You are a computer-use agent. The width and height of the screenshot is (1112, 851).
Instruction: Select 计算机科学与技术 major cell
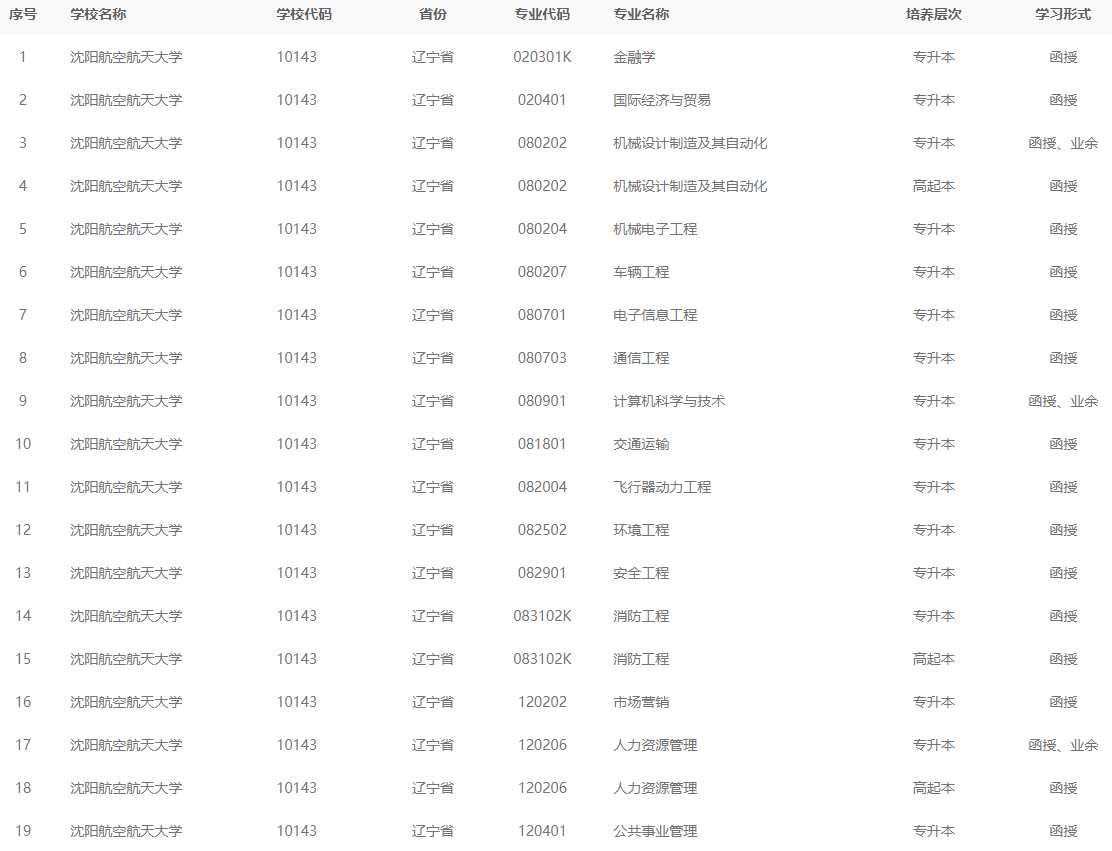point(669,401)
